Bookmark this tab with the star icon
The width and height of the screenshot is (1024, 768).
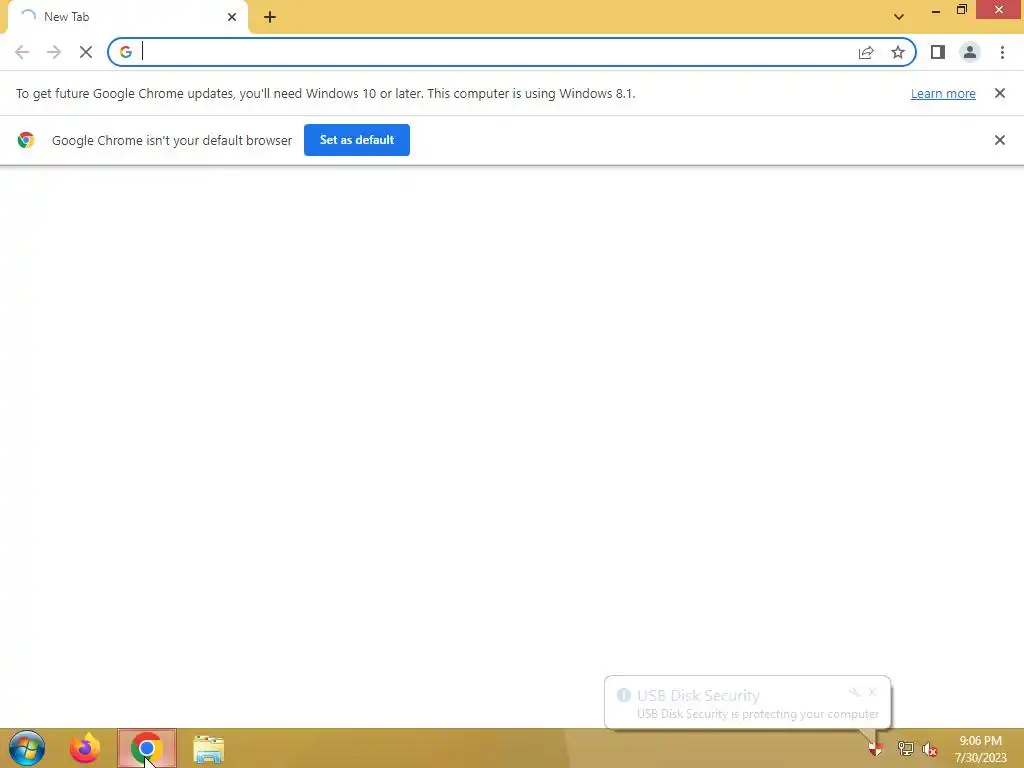tap(898, 52)
